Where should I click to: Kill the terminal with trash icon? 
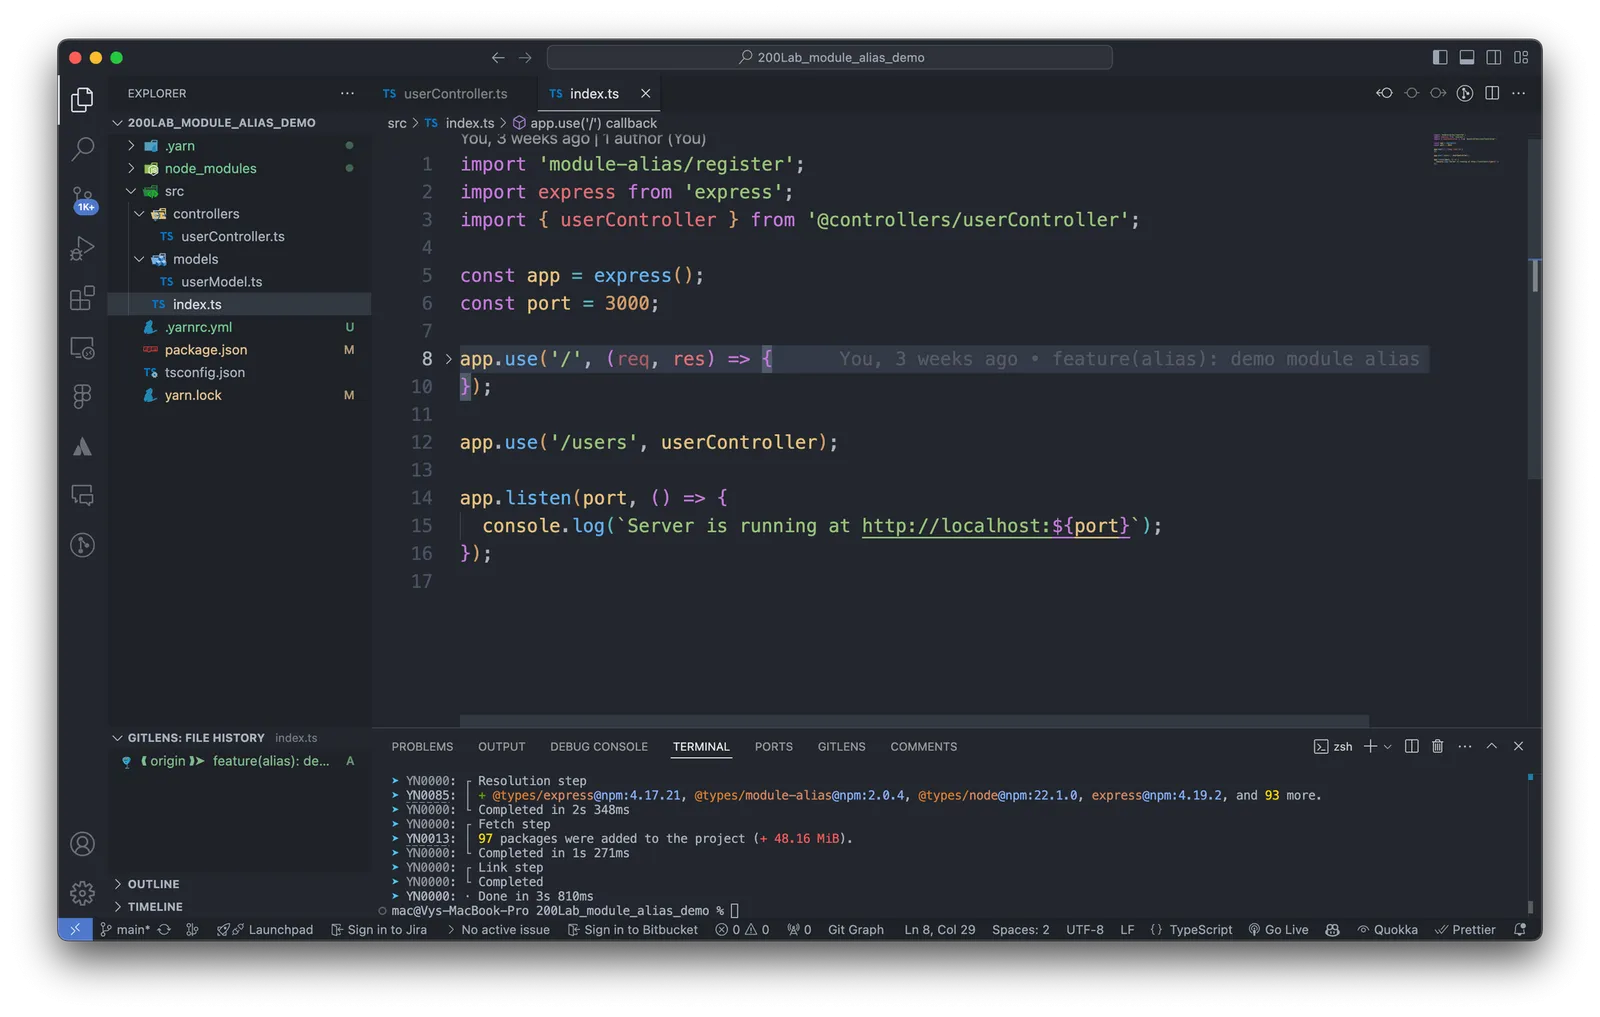(1437, 746)
